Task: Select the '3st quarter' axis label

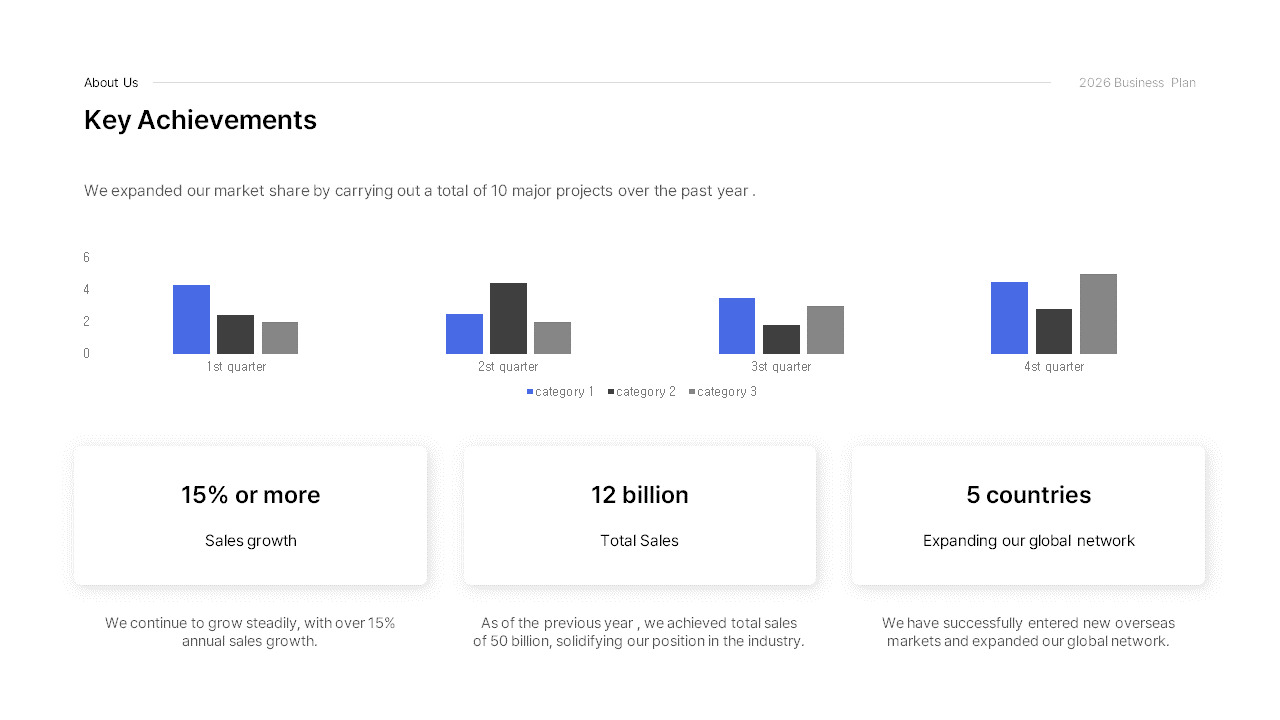Action: (x=781, y=367)
